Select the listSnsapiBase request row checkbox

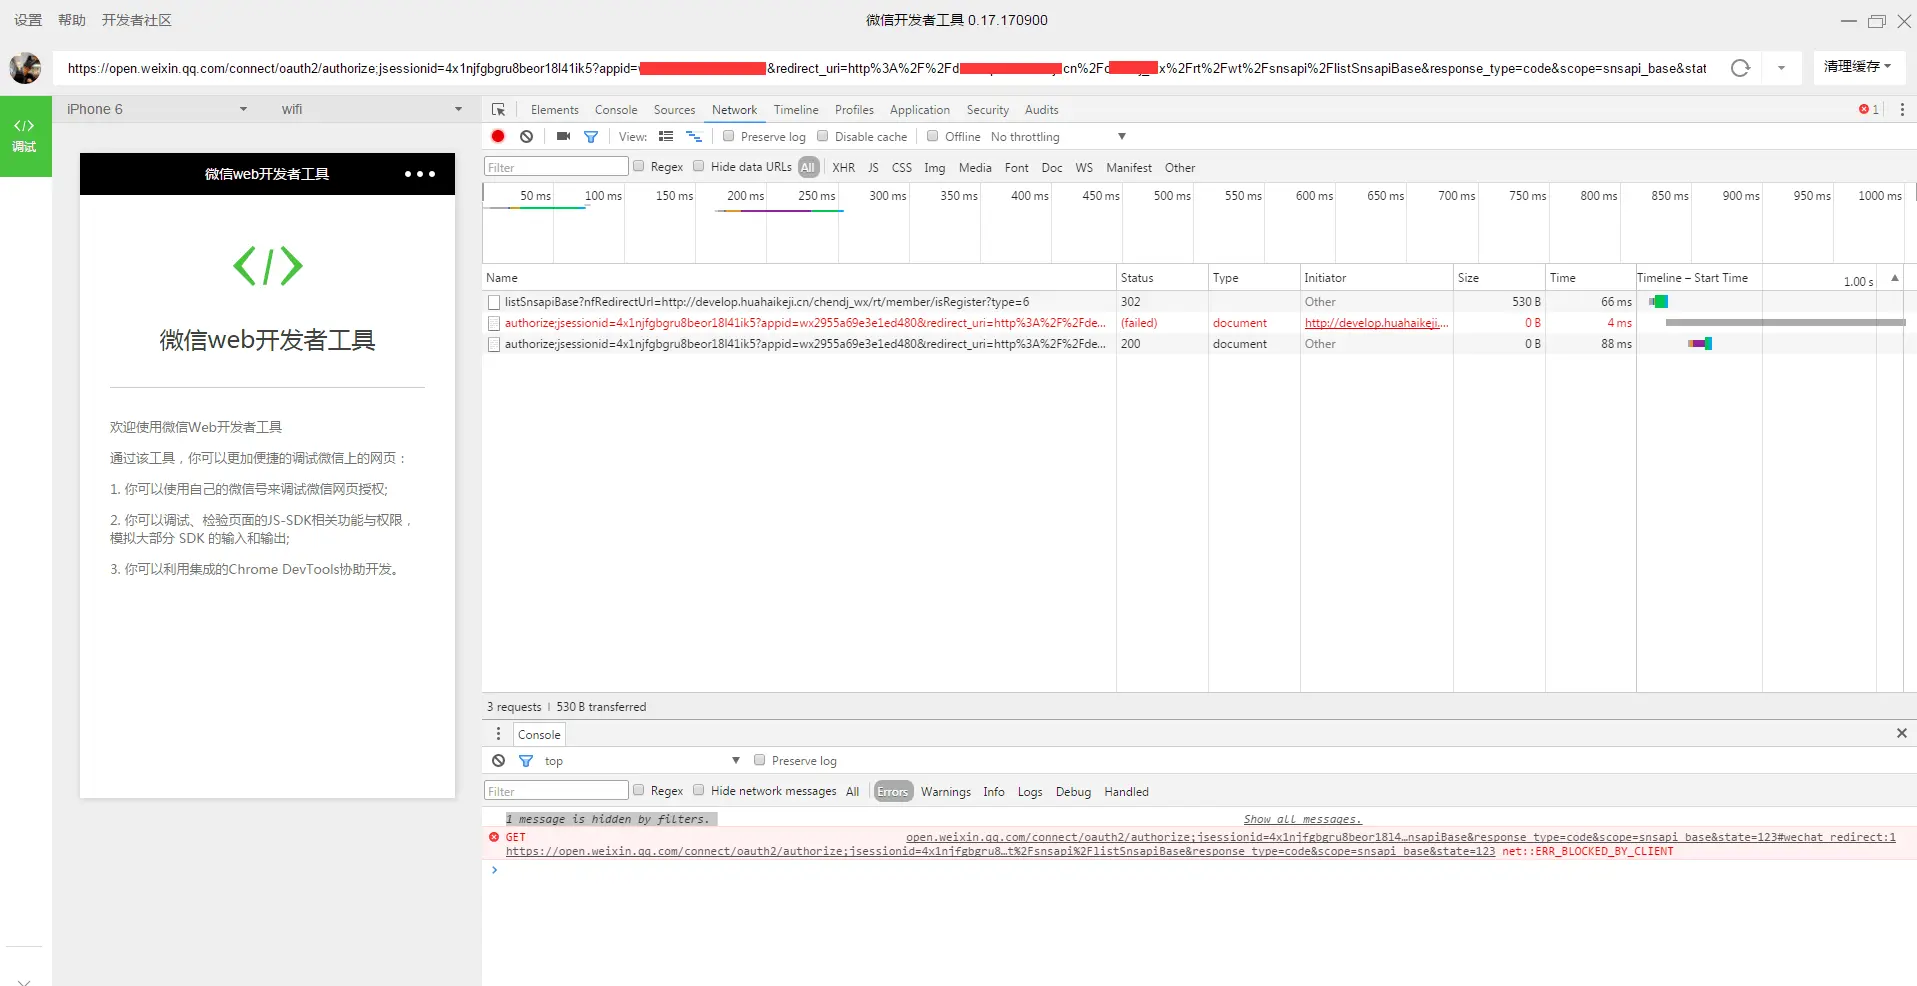pyautogui.click(x=494, y=302)
